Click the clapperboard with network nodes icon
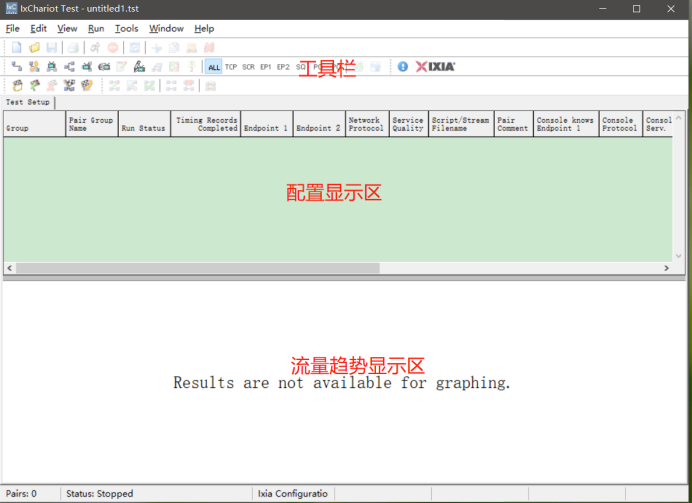This screenshot has height=503, width=692. [69, 86]
